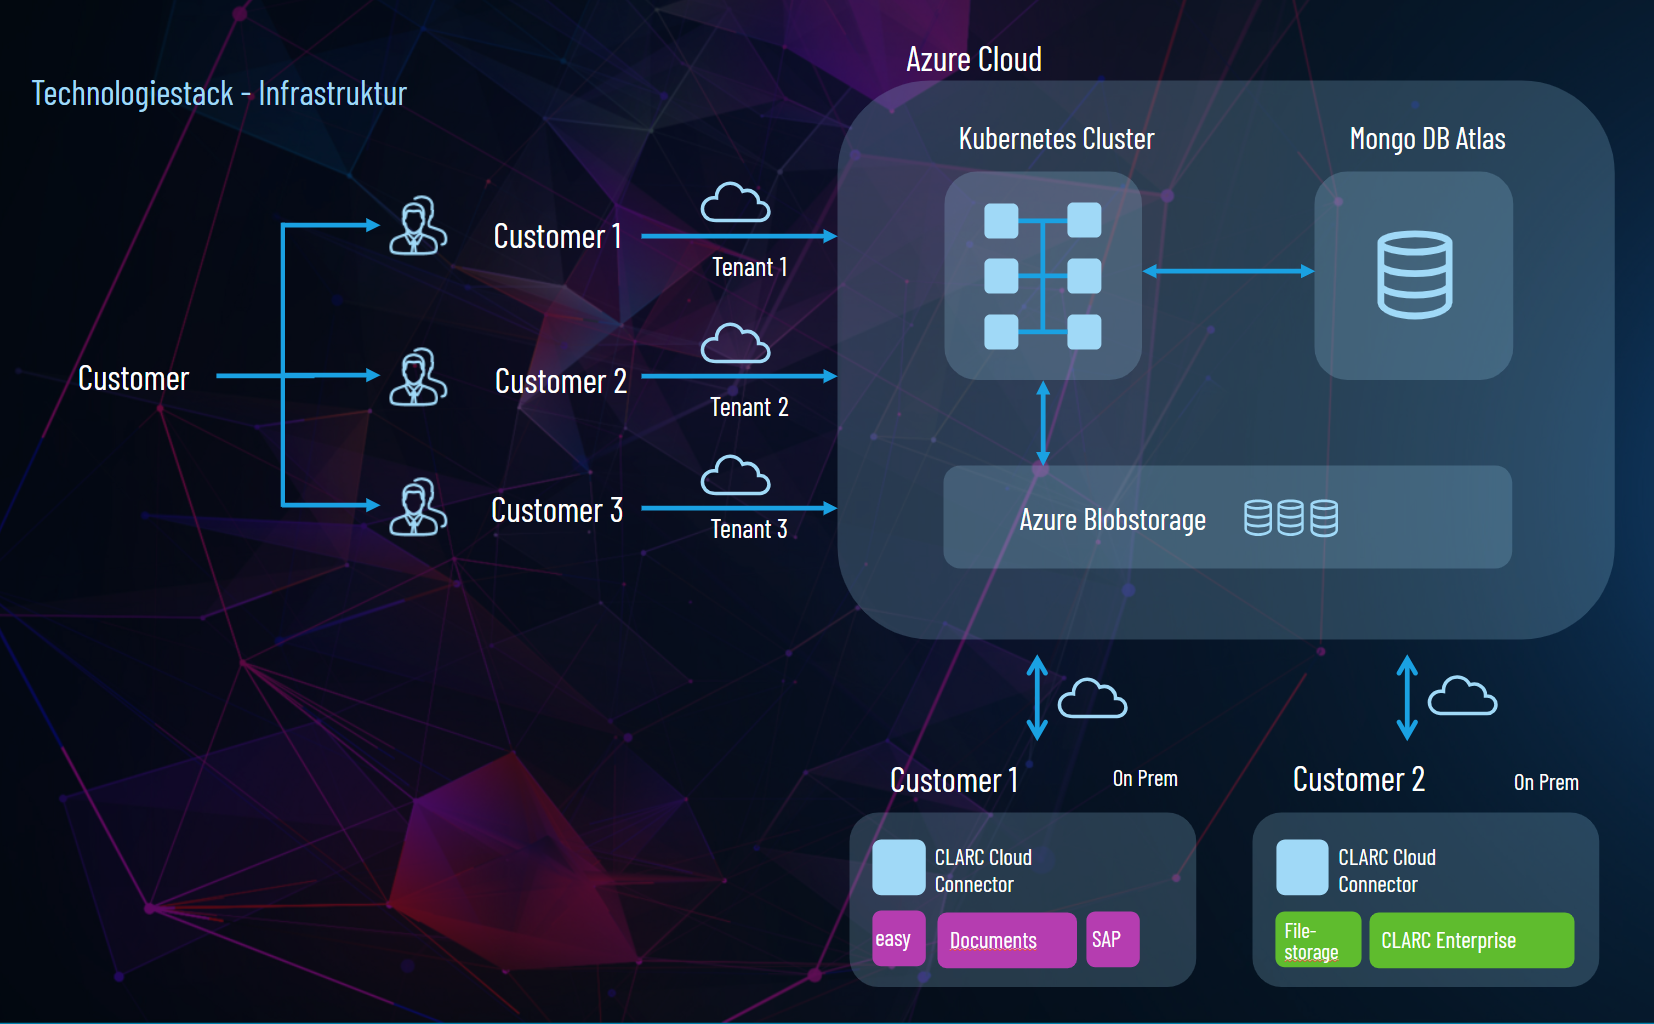Image resolution: width=1654 pixels, height=1024 pixels.
Task: Click the user icon beside Customer 2
Action: click(418, 376)
